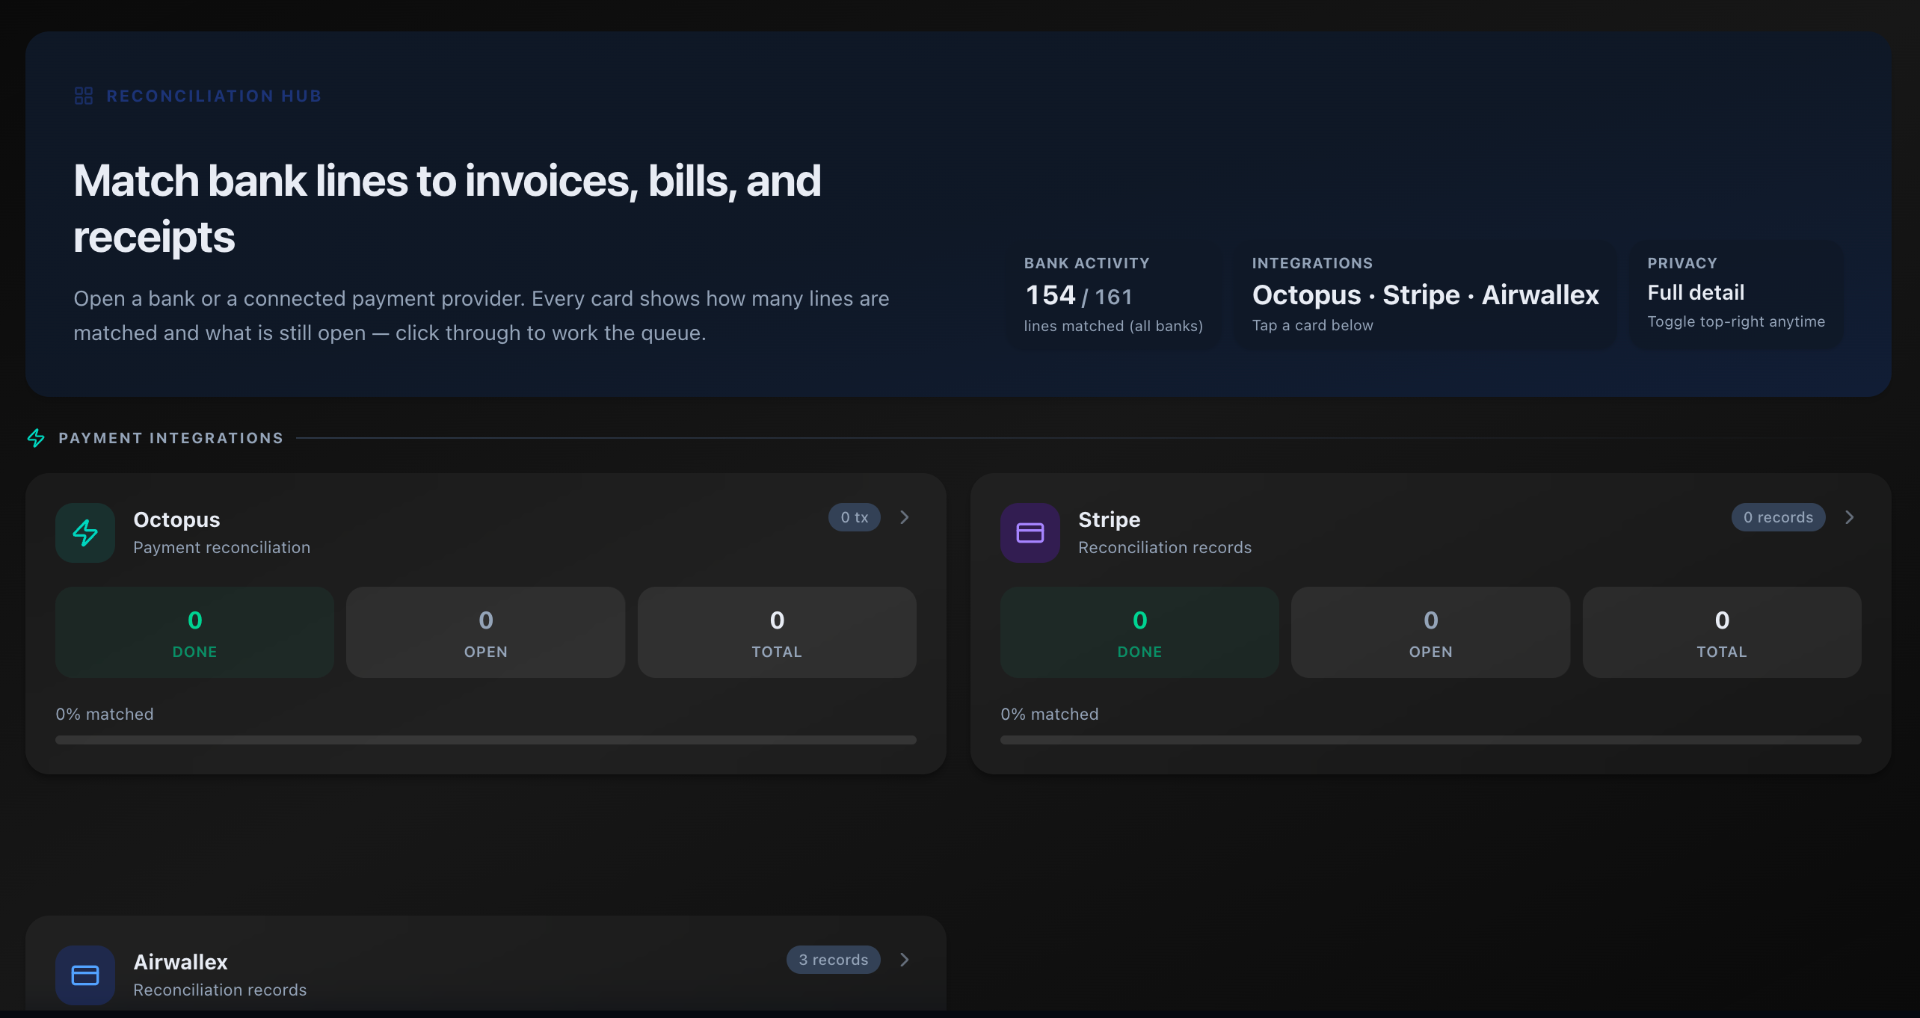Expand the Octopus card chevron
1920x1018 pixels.
(905, 517)
